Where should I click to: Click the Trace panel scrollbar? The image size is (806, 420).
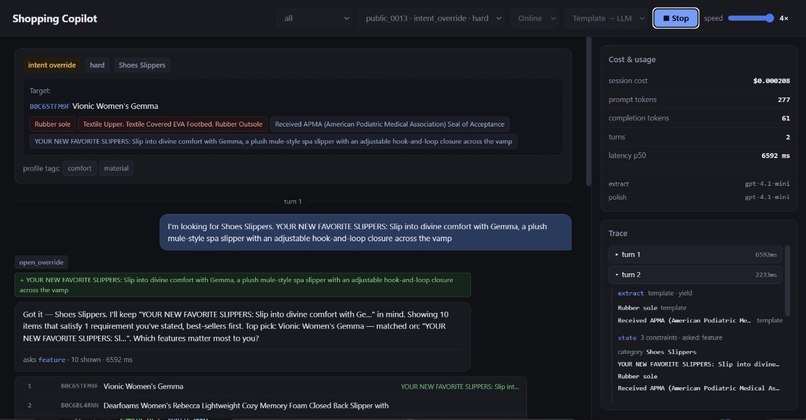coord(787,281)
